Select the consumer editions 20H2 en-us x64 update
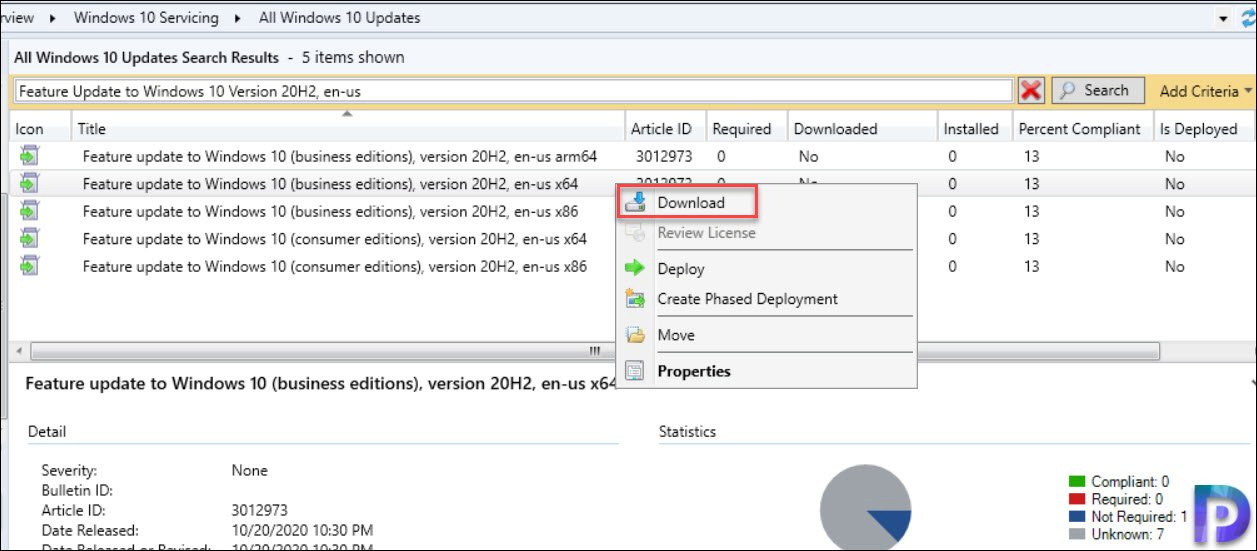Image resolution: width=1257 pixels, height=551 pixels. coord(334,239)
